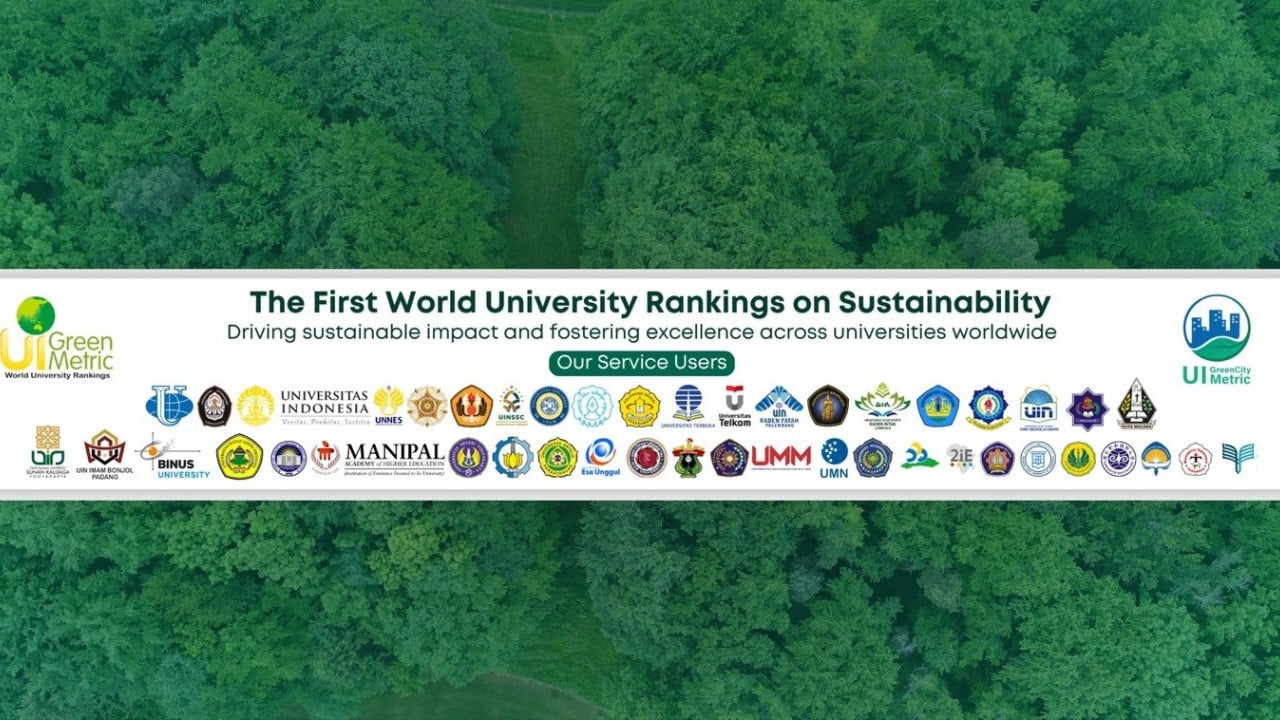1280x720 pixels.
Task: Click the red UMM logo
Action: click(781, 457)
